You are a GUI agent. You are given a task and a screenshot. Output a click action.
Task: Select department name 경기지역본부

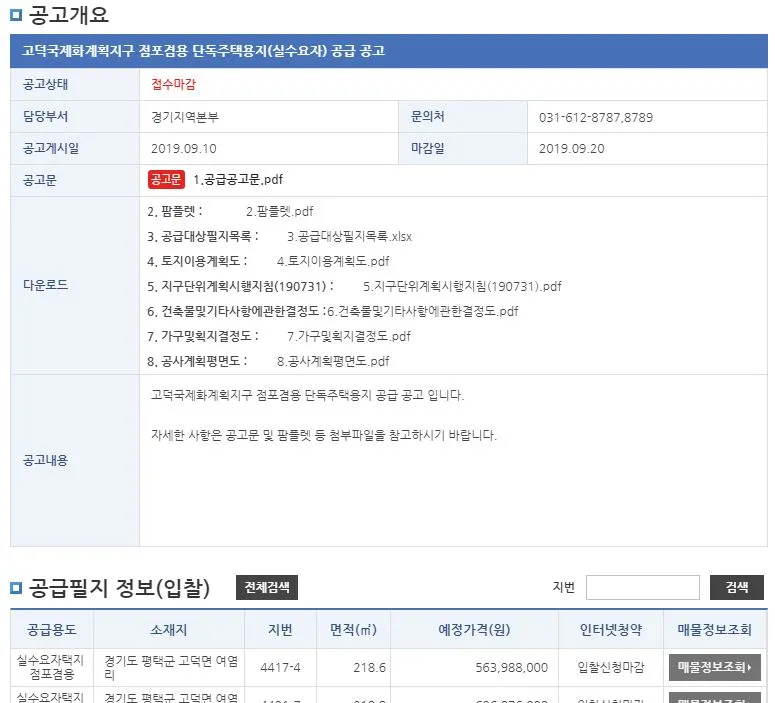click(x=185, y=117)
